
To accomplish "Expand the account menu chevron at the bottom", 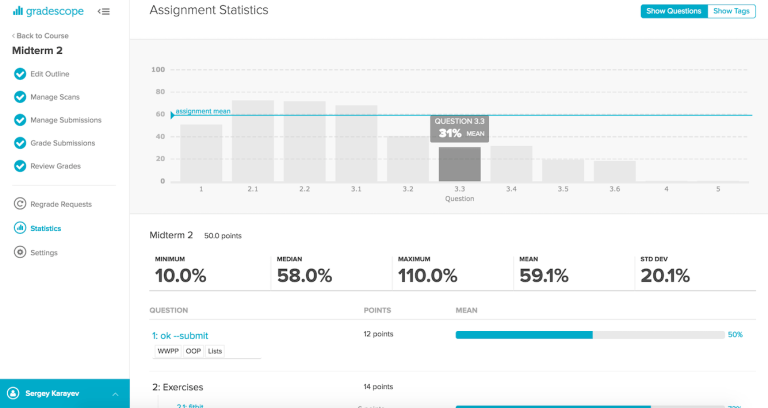I will (114, 394).
